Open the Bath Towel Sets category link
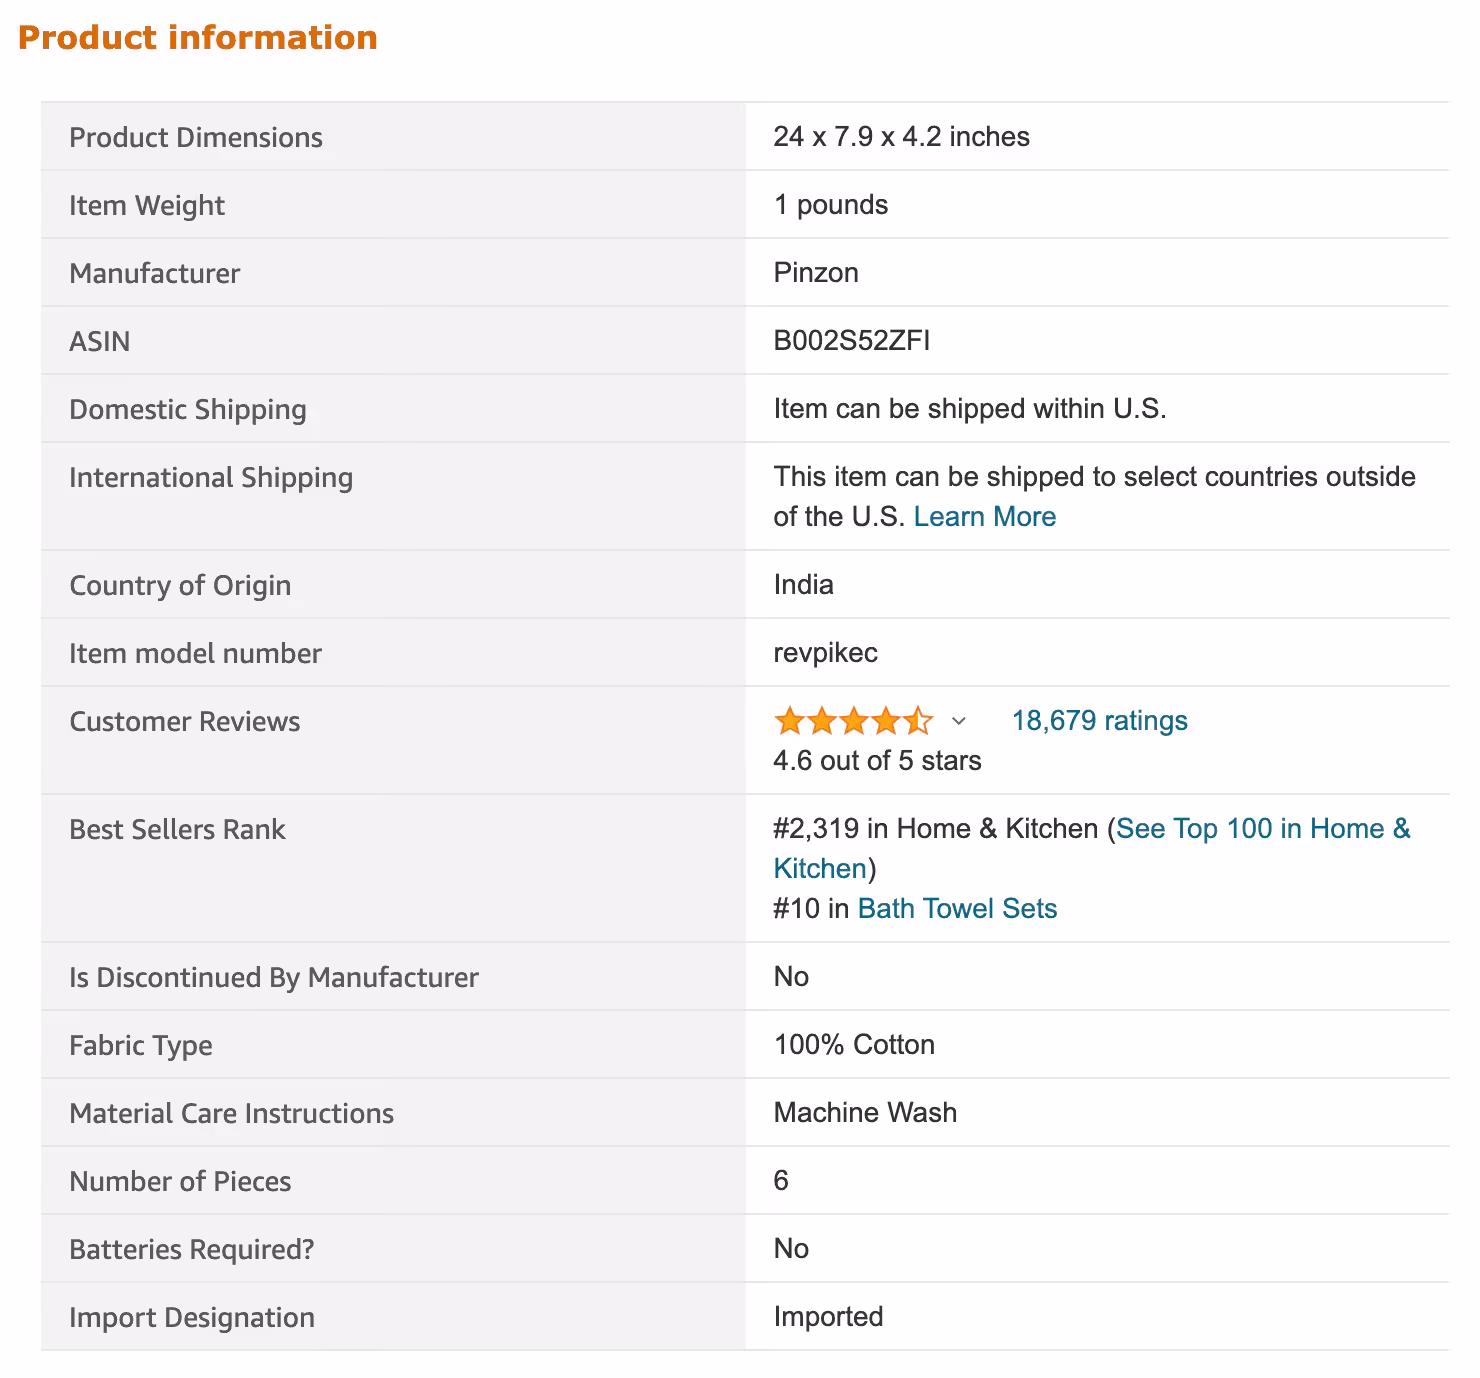 (957, 909)
